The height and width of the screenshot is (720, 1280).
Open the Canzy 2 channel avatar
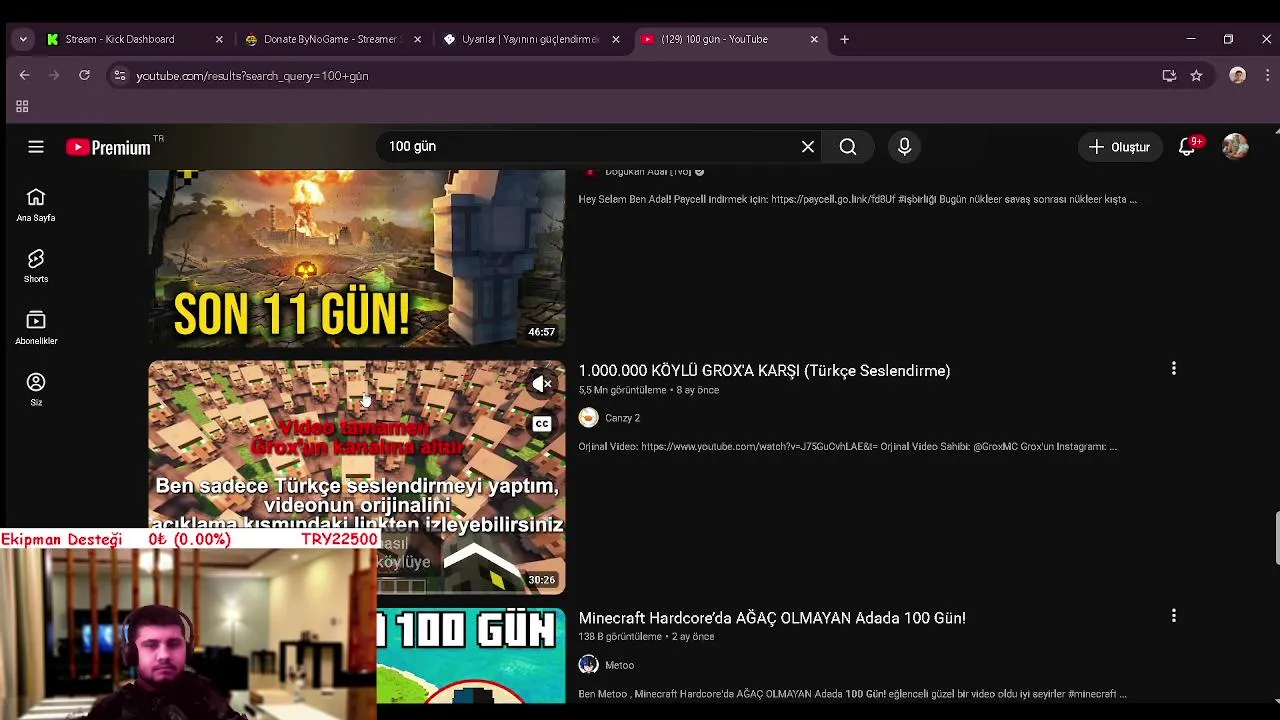click(588, 418)
